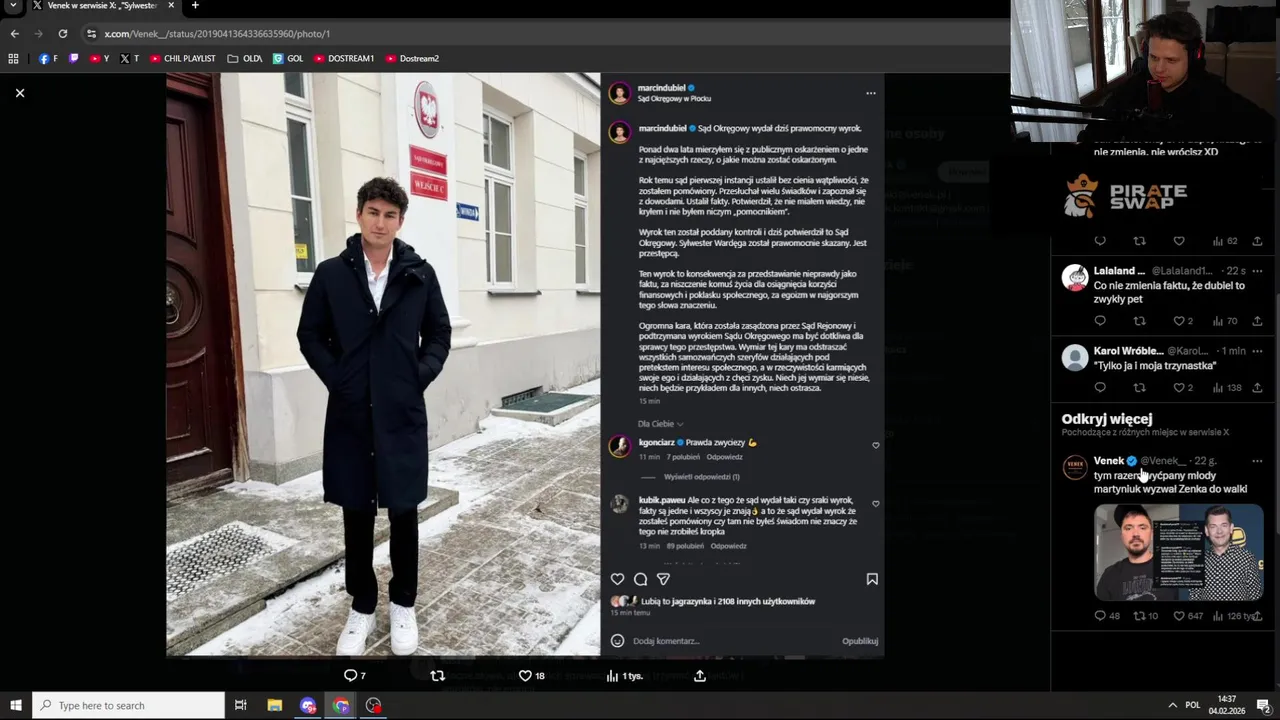Open the CHIL PLAYLIST bookmark
The image size is (1280, 720).
[182, 59]
